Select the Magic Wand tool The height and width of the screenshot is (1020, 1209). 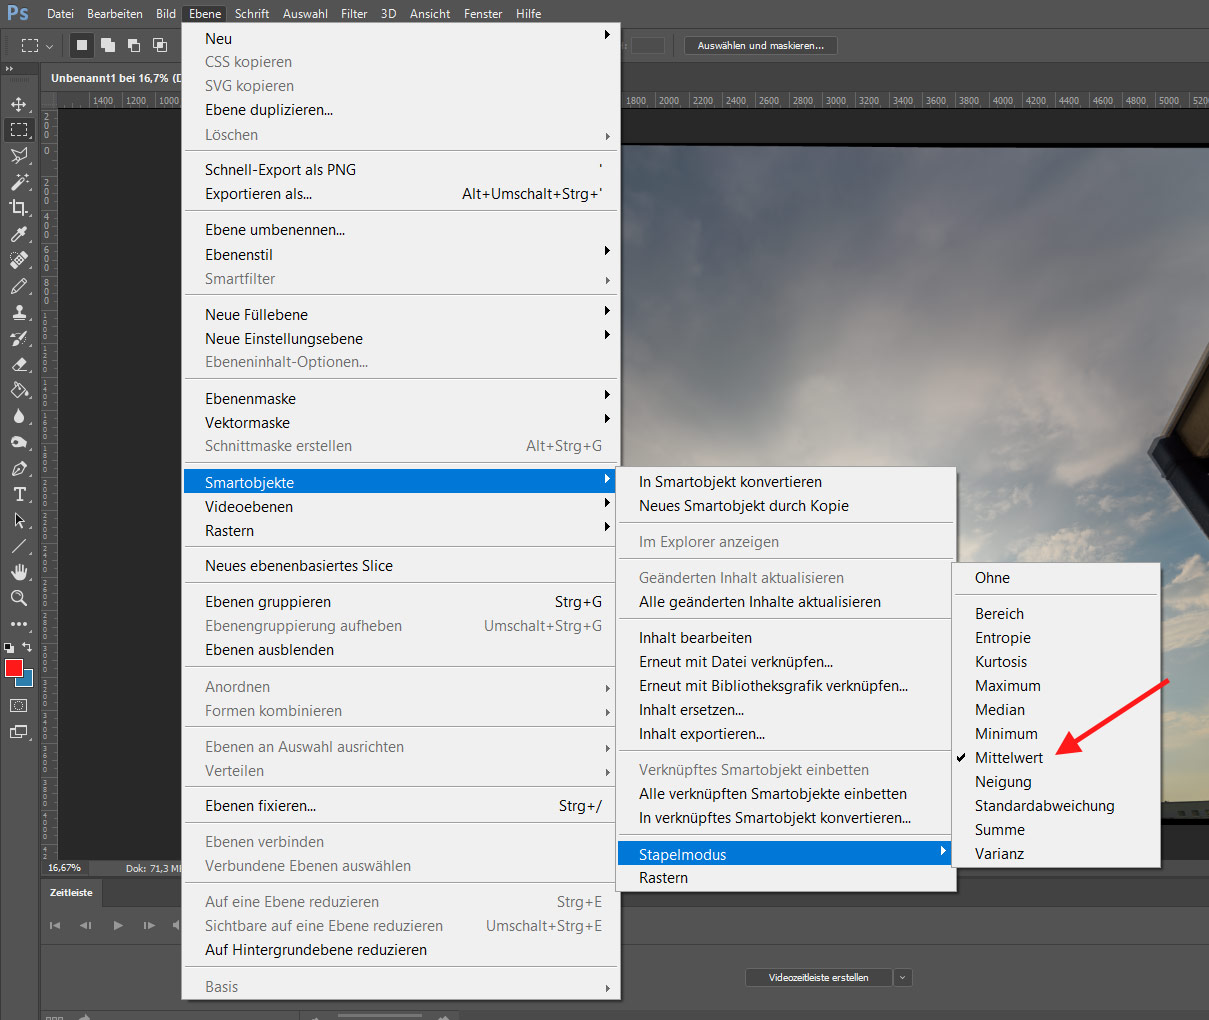(19, 181)
